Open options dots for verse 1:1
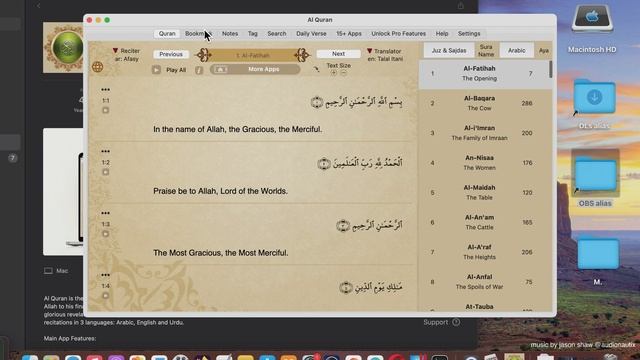Image resolution: width=640 pixels, height=360 pixels. pyautogui.click(x=105, y=89)
